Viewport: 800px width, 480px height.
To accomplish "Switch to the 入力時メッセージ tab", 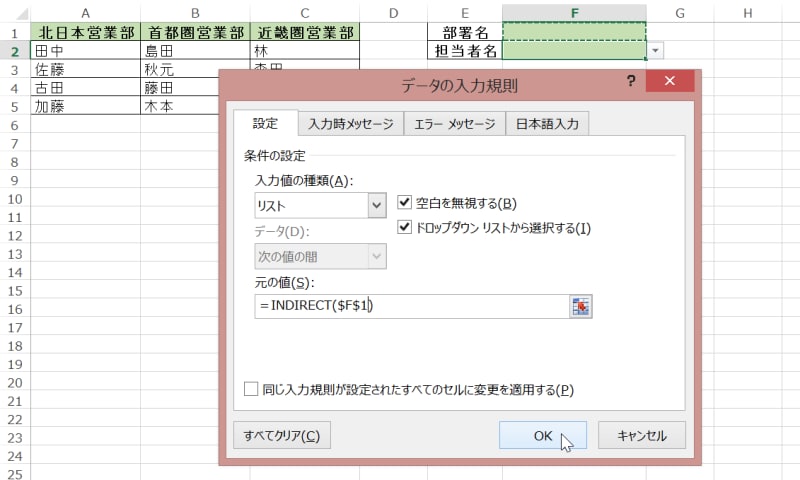I will [351, 124].
